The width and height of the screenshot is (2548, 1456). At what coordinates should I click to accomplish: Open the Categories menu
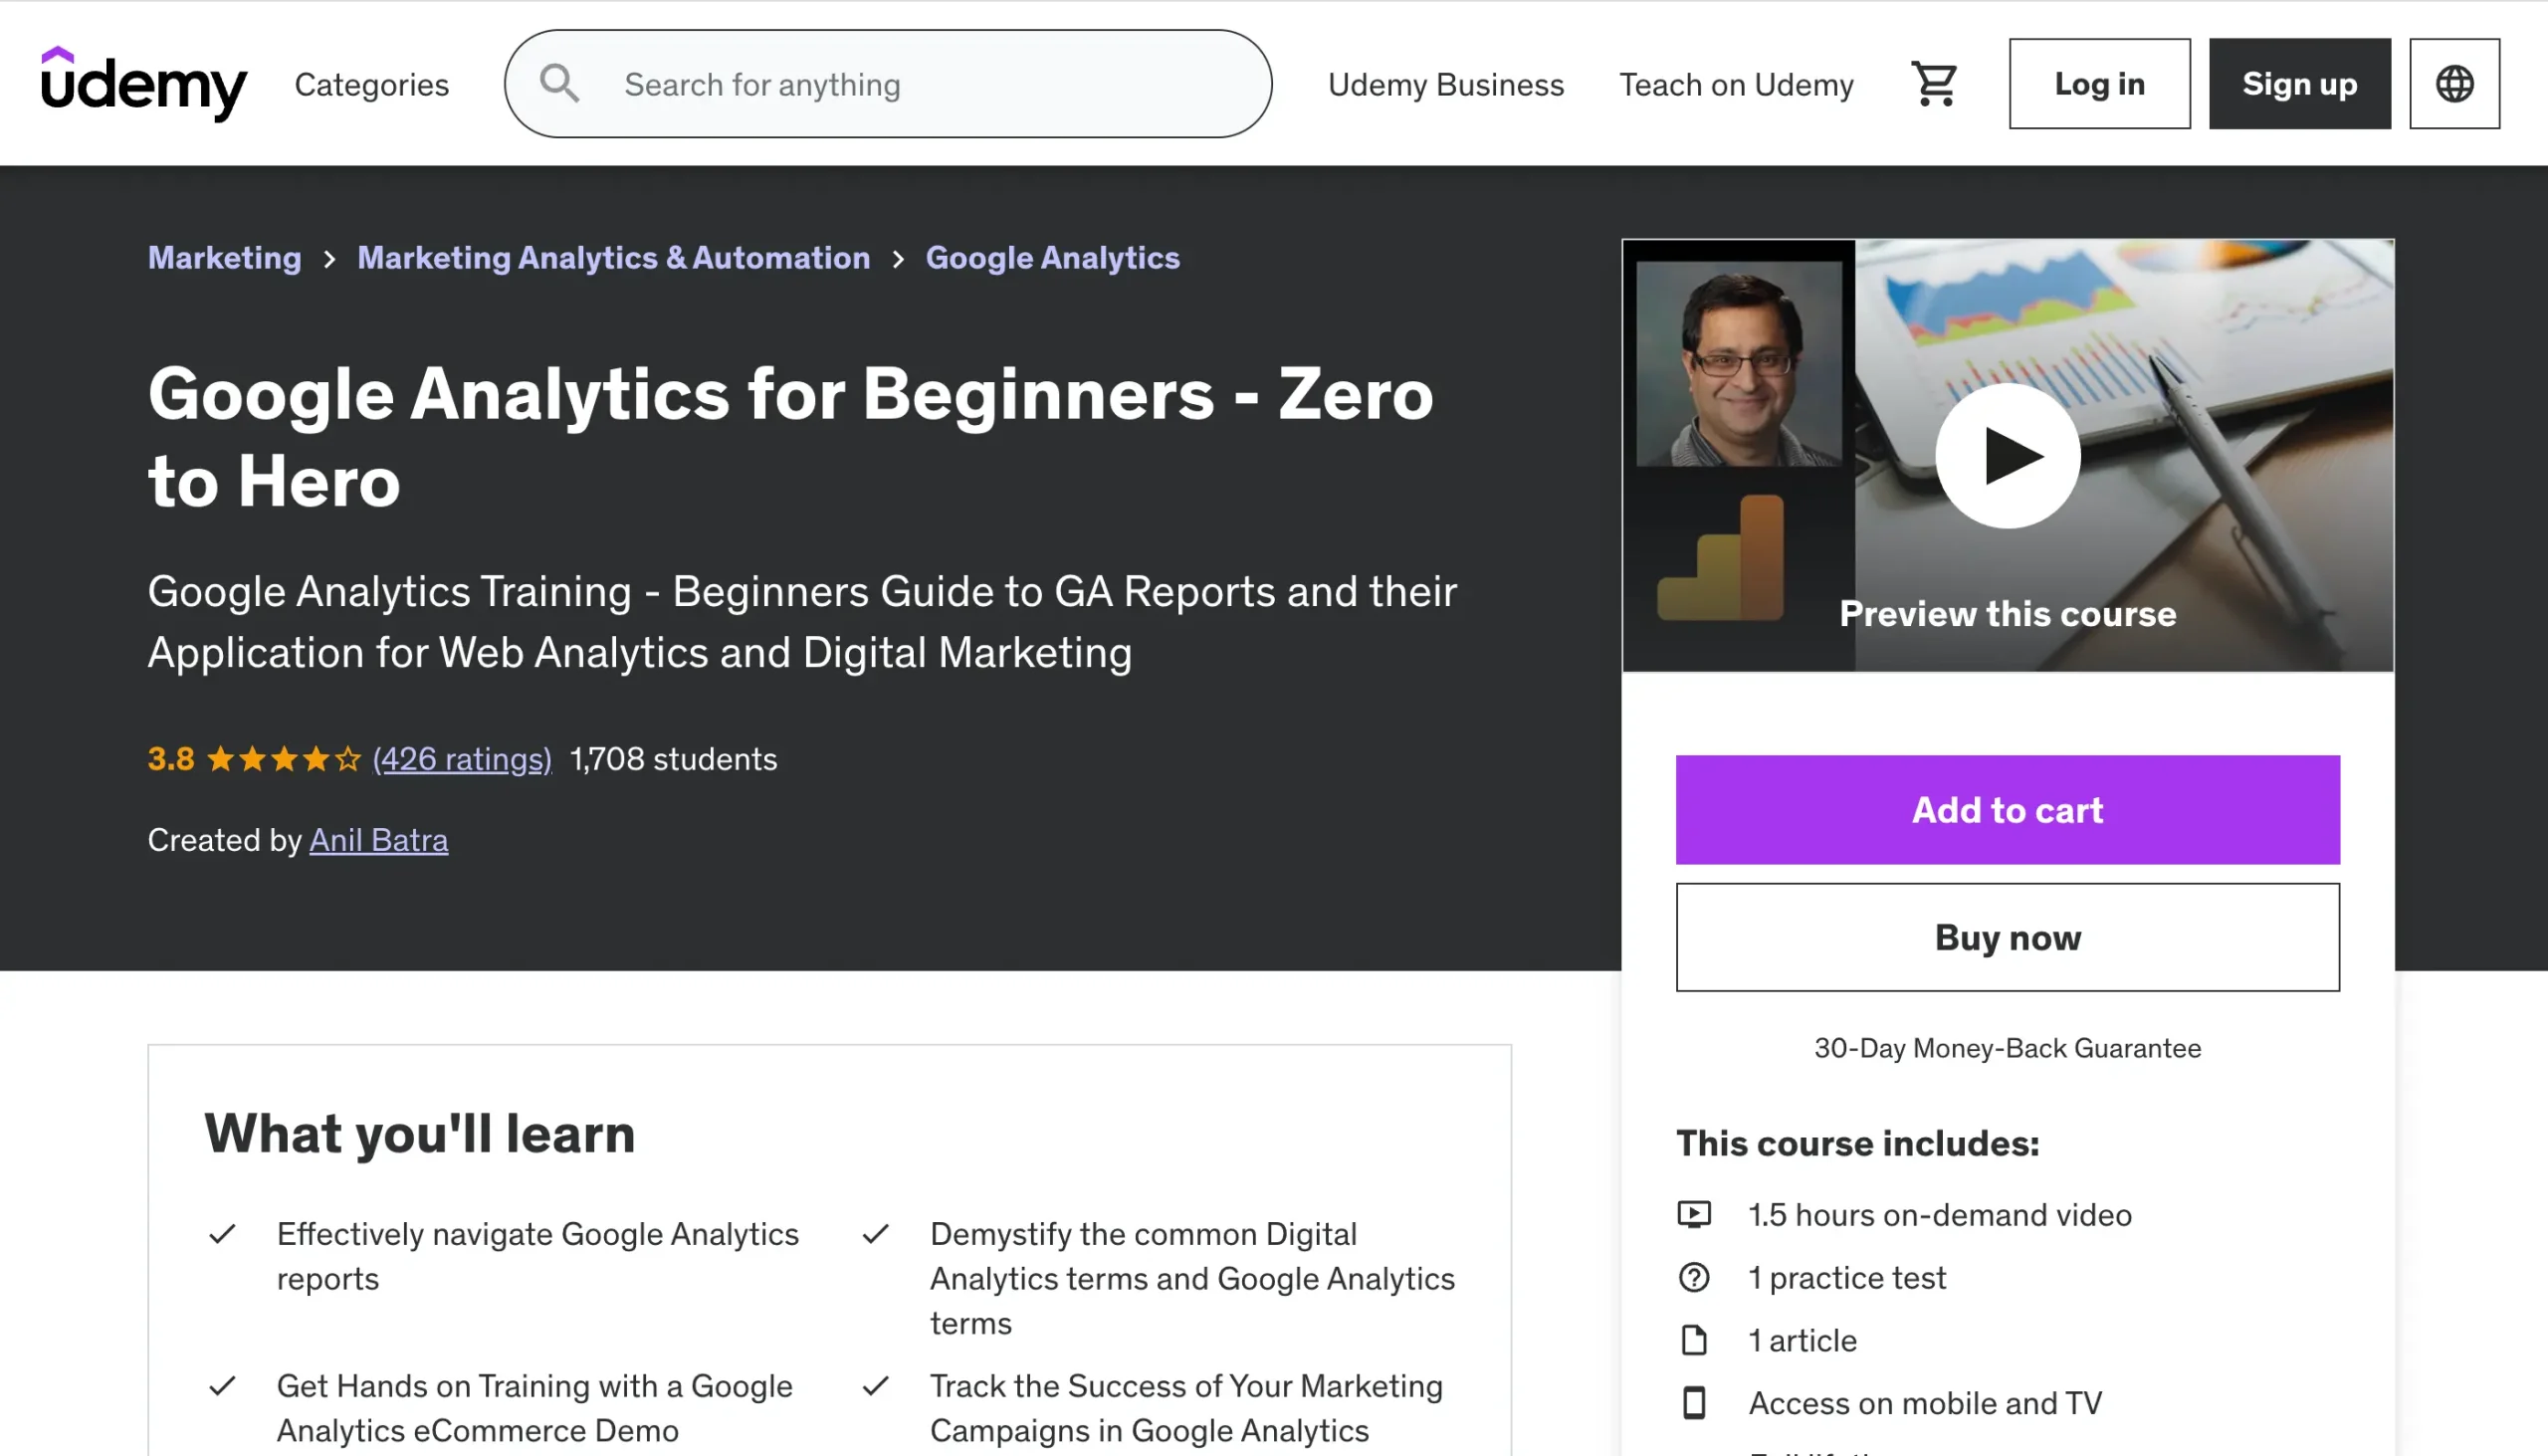pyautogui.click(x=371, y=85)
